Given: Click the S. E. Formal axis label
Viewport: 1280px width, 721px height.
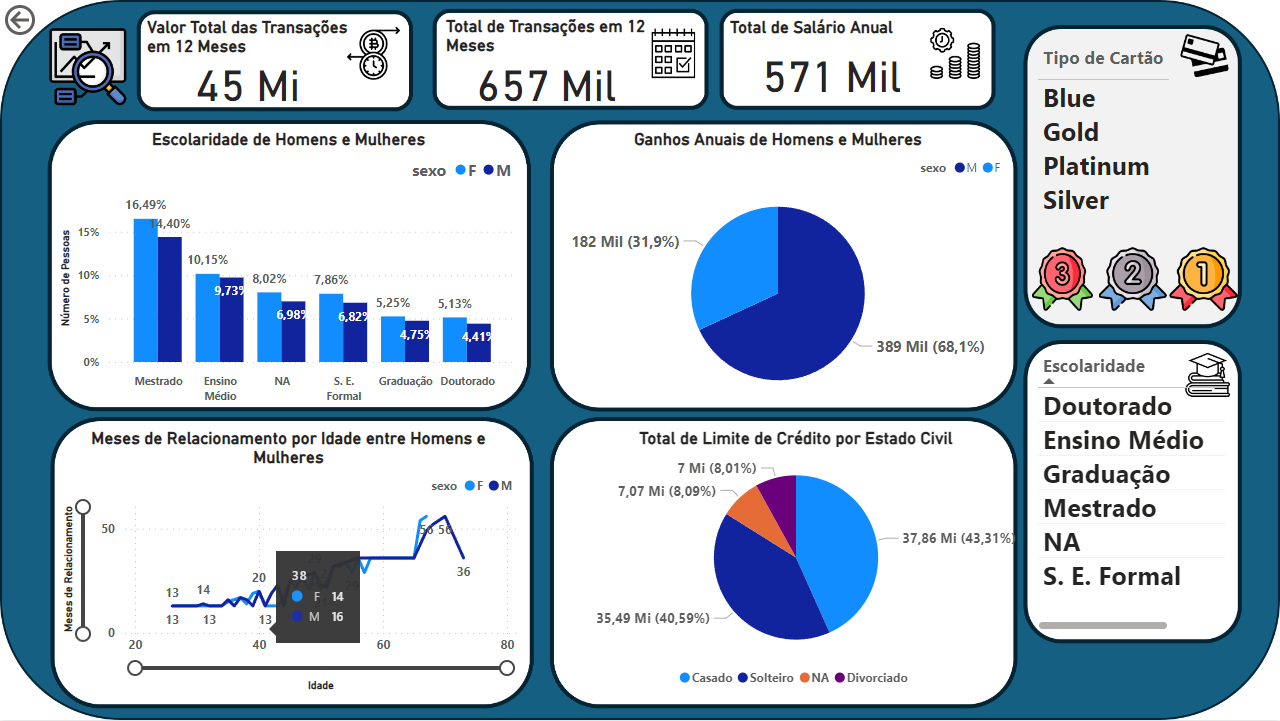Looking at the screenshot, I should 343,388.
